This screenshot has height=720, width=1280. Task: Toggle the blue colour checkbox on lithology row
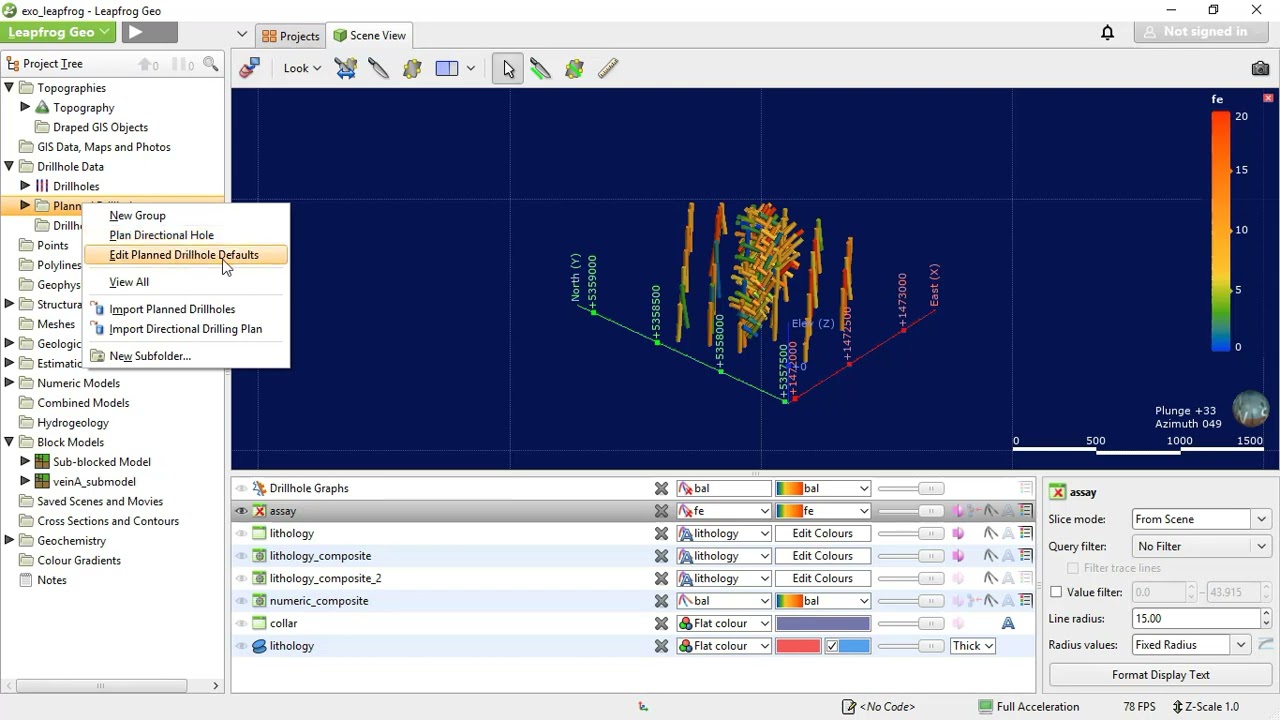831,646
